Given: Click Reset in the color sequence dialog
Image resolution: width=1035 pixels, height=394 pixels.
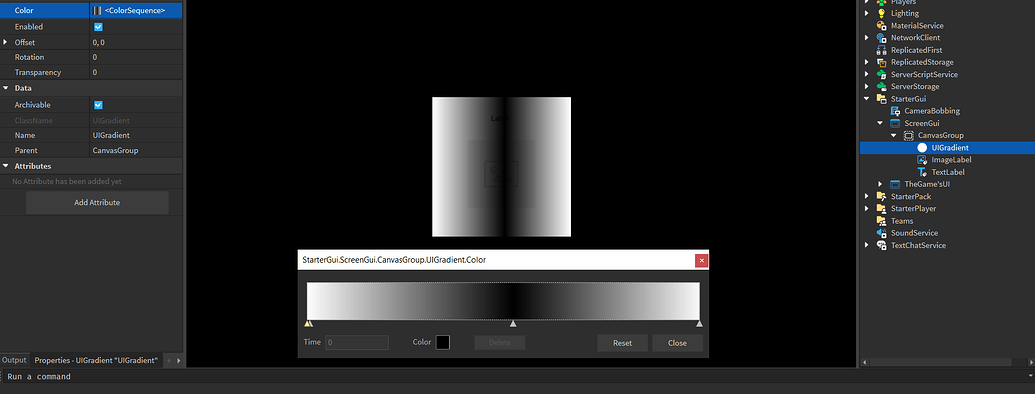Looking at the screenshot, I should (622, 343).
